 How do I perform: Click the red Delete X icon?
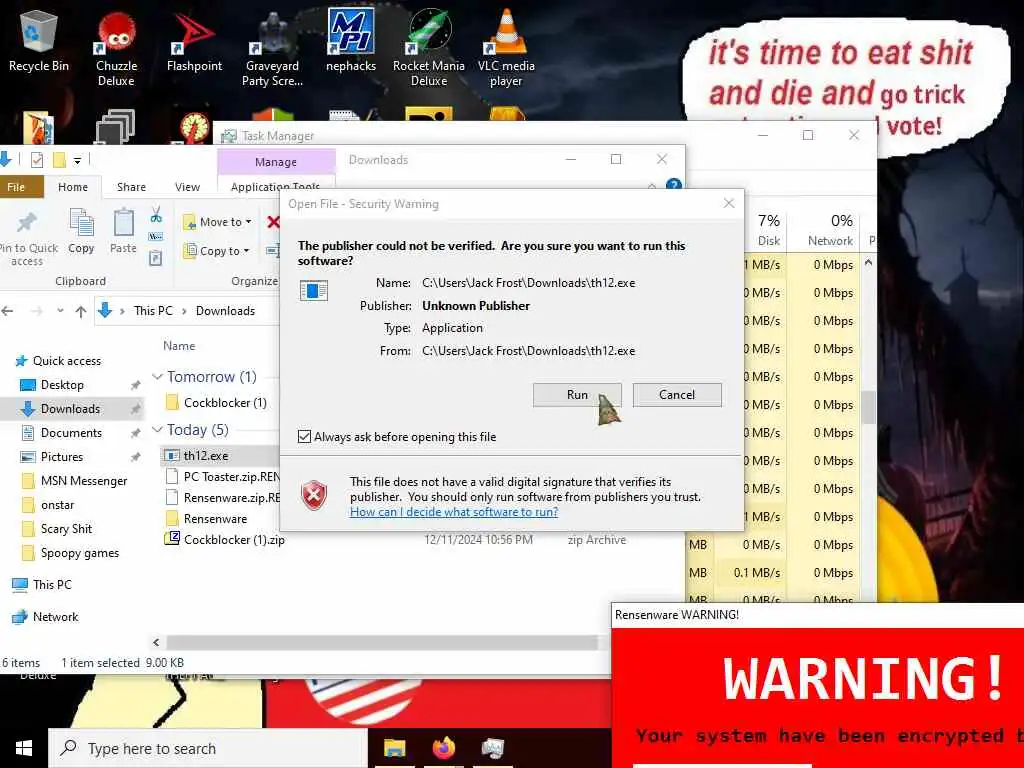[273, 222]
